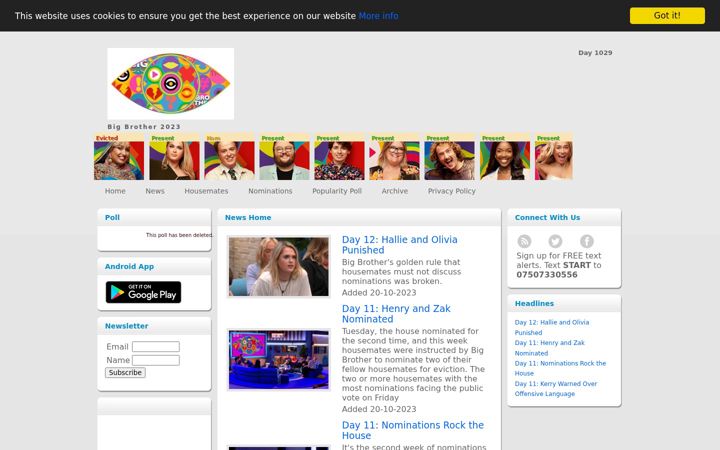Open the Nominations menu item
Image resolution: width=720 pixels, height=450 pixels.
270,191
